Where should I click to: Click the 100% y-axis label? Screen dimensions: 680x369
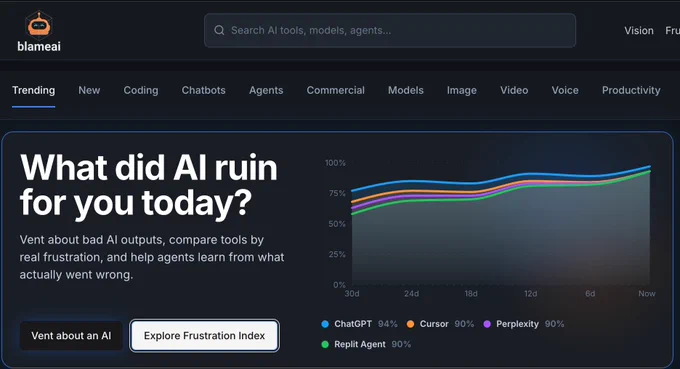click(335, 163)
